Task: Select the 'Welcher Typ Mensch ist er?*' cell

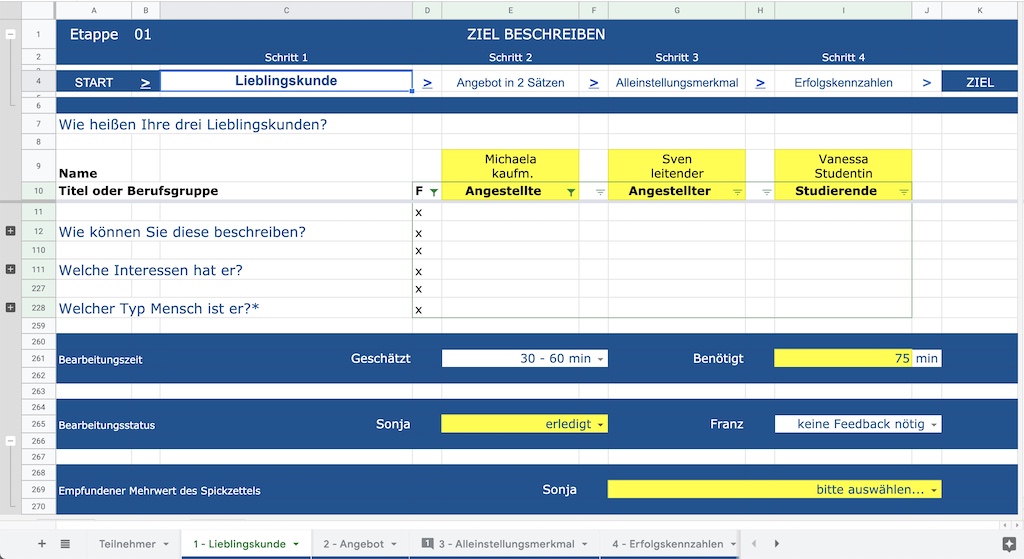Action: (159, 308)
